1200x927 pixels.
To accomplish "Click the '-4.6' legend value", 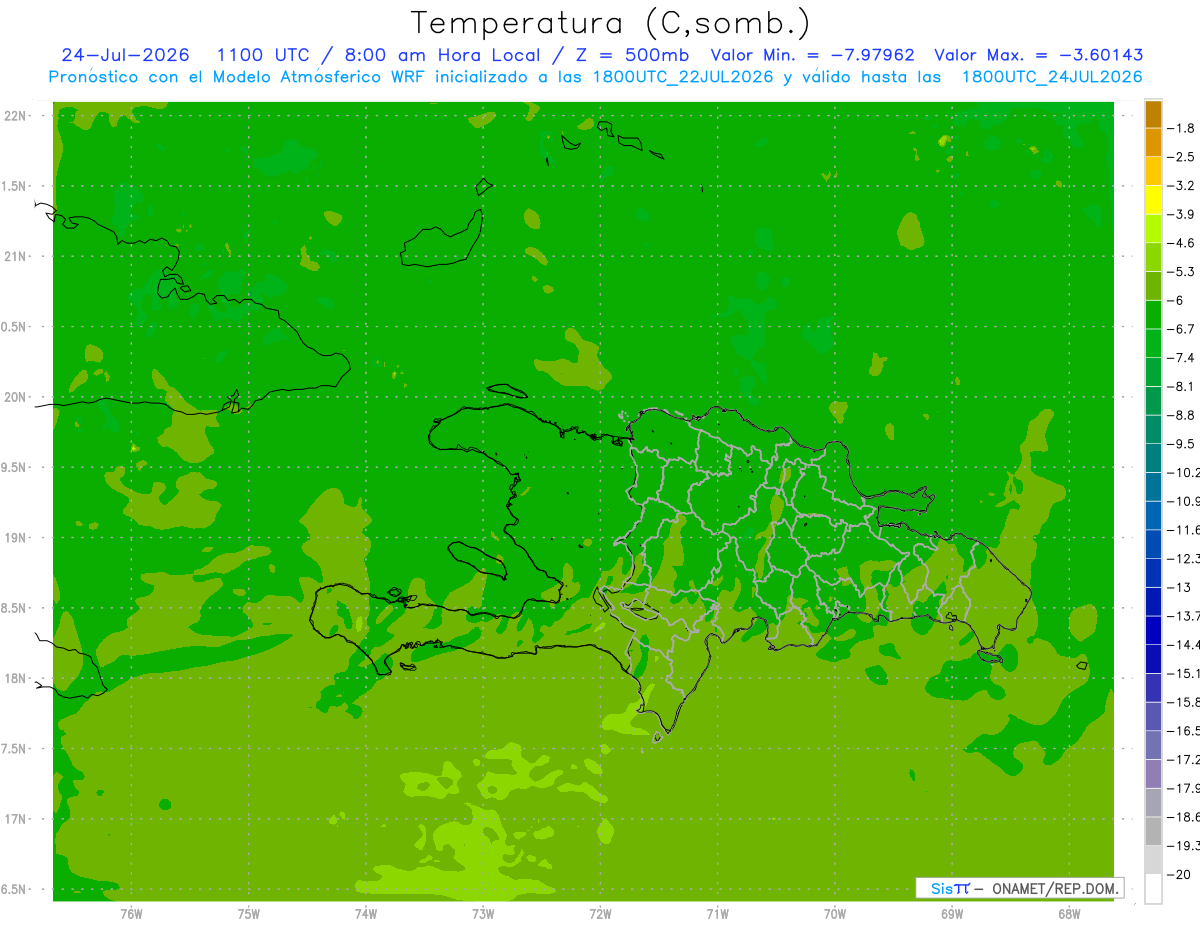I will tap(1181, 243).
